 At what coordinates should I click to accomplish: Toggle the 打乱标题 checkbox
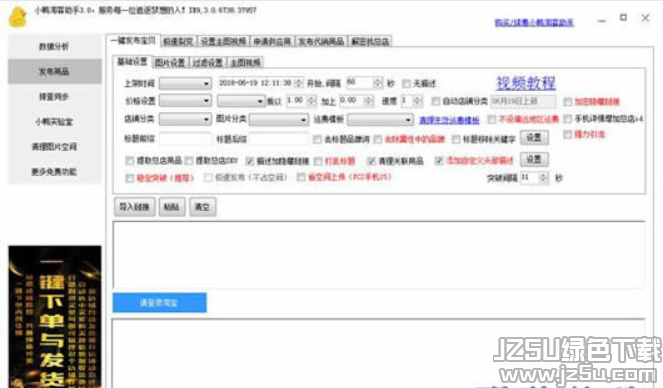pyautogui.click(x=318, y=161)
